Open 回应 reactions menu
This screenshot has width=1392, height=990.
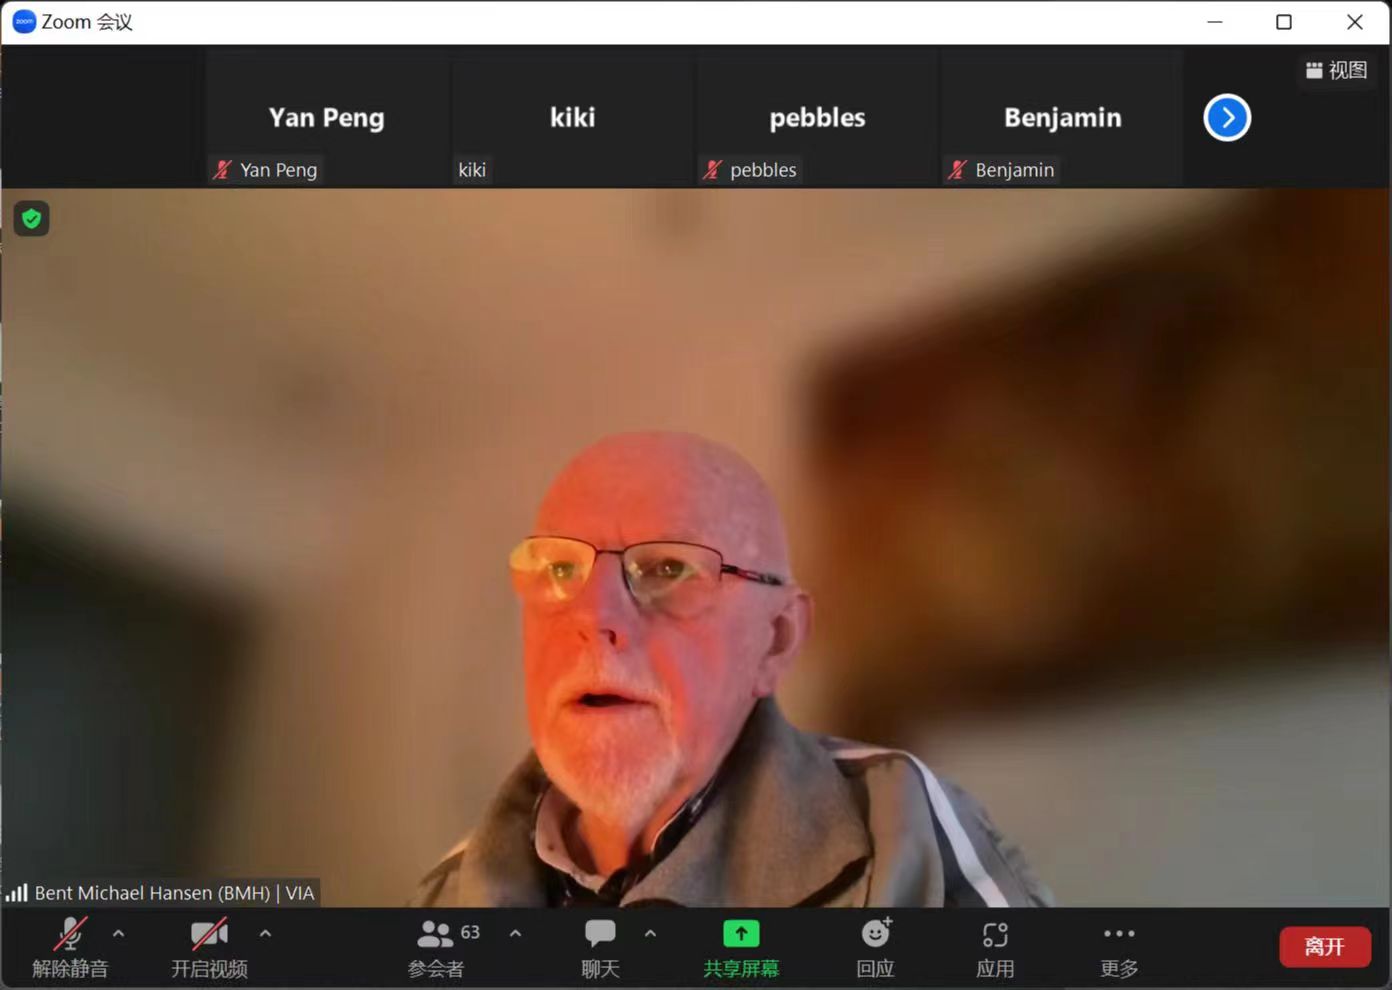point(876,947)
